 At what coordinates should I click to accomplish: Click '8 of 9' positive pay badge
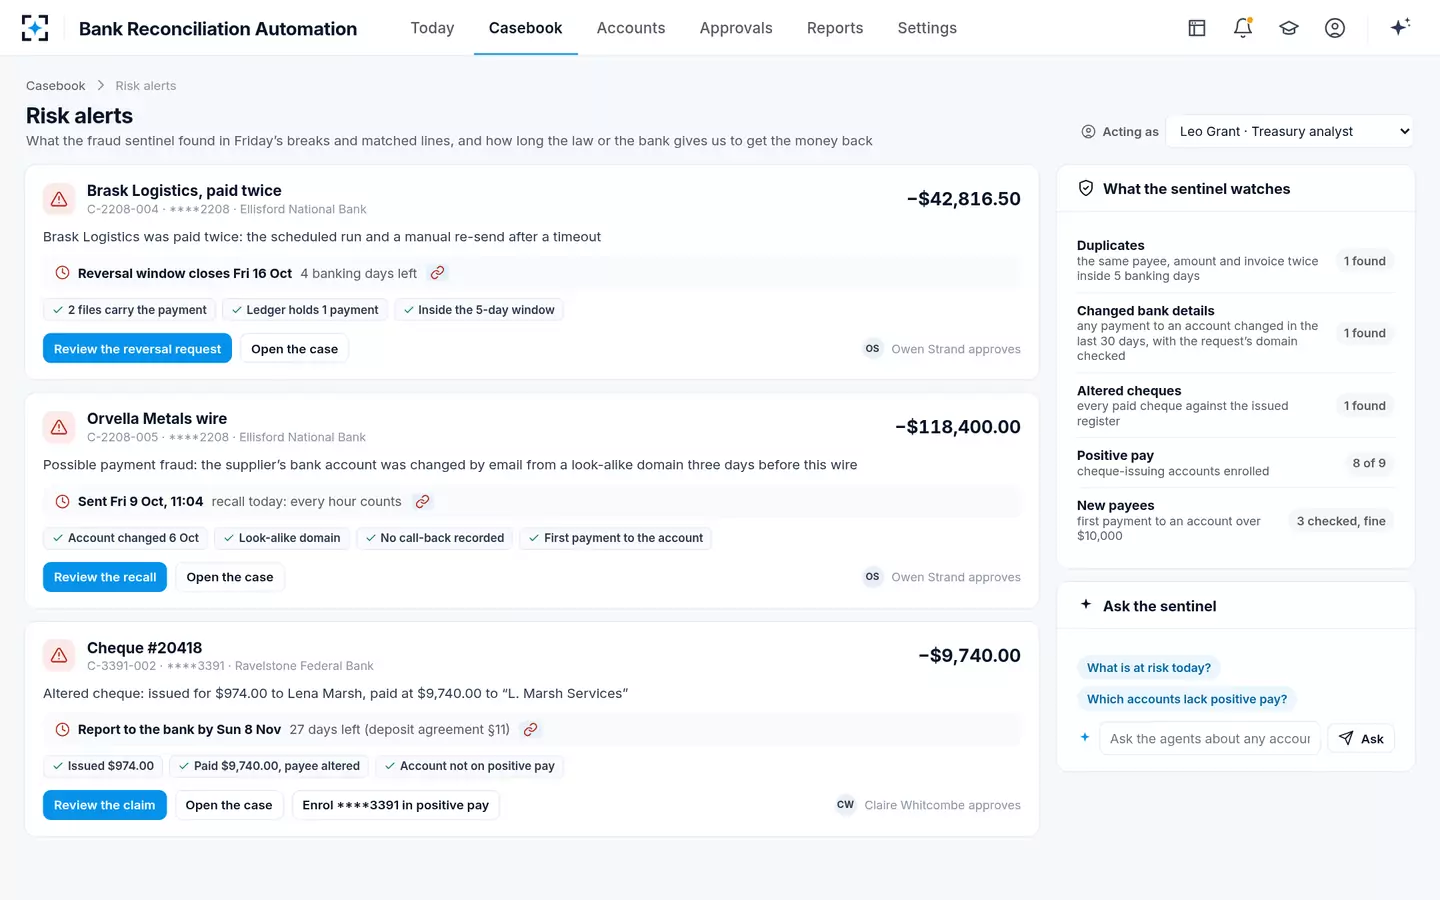1369,463
